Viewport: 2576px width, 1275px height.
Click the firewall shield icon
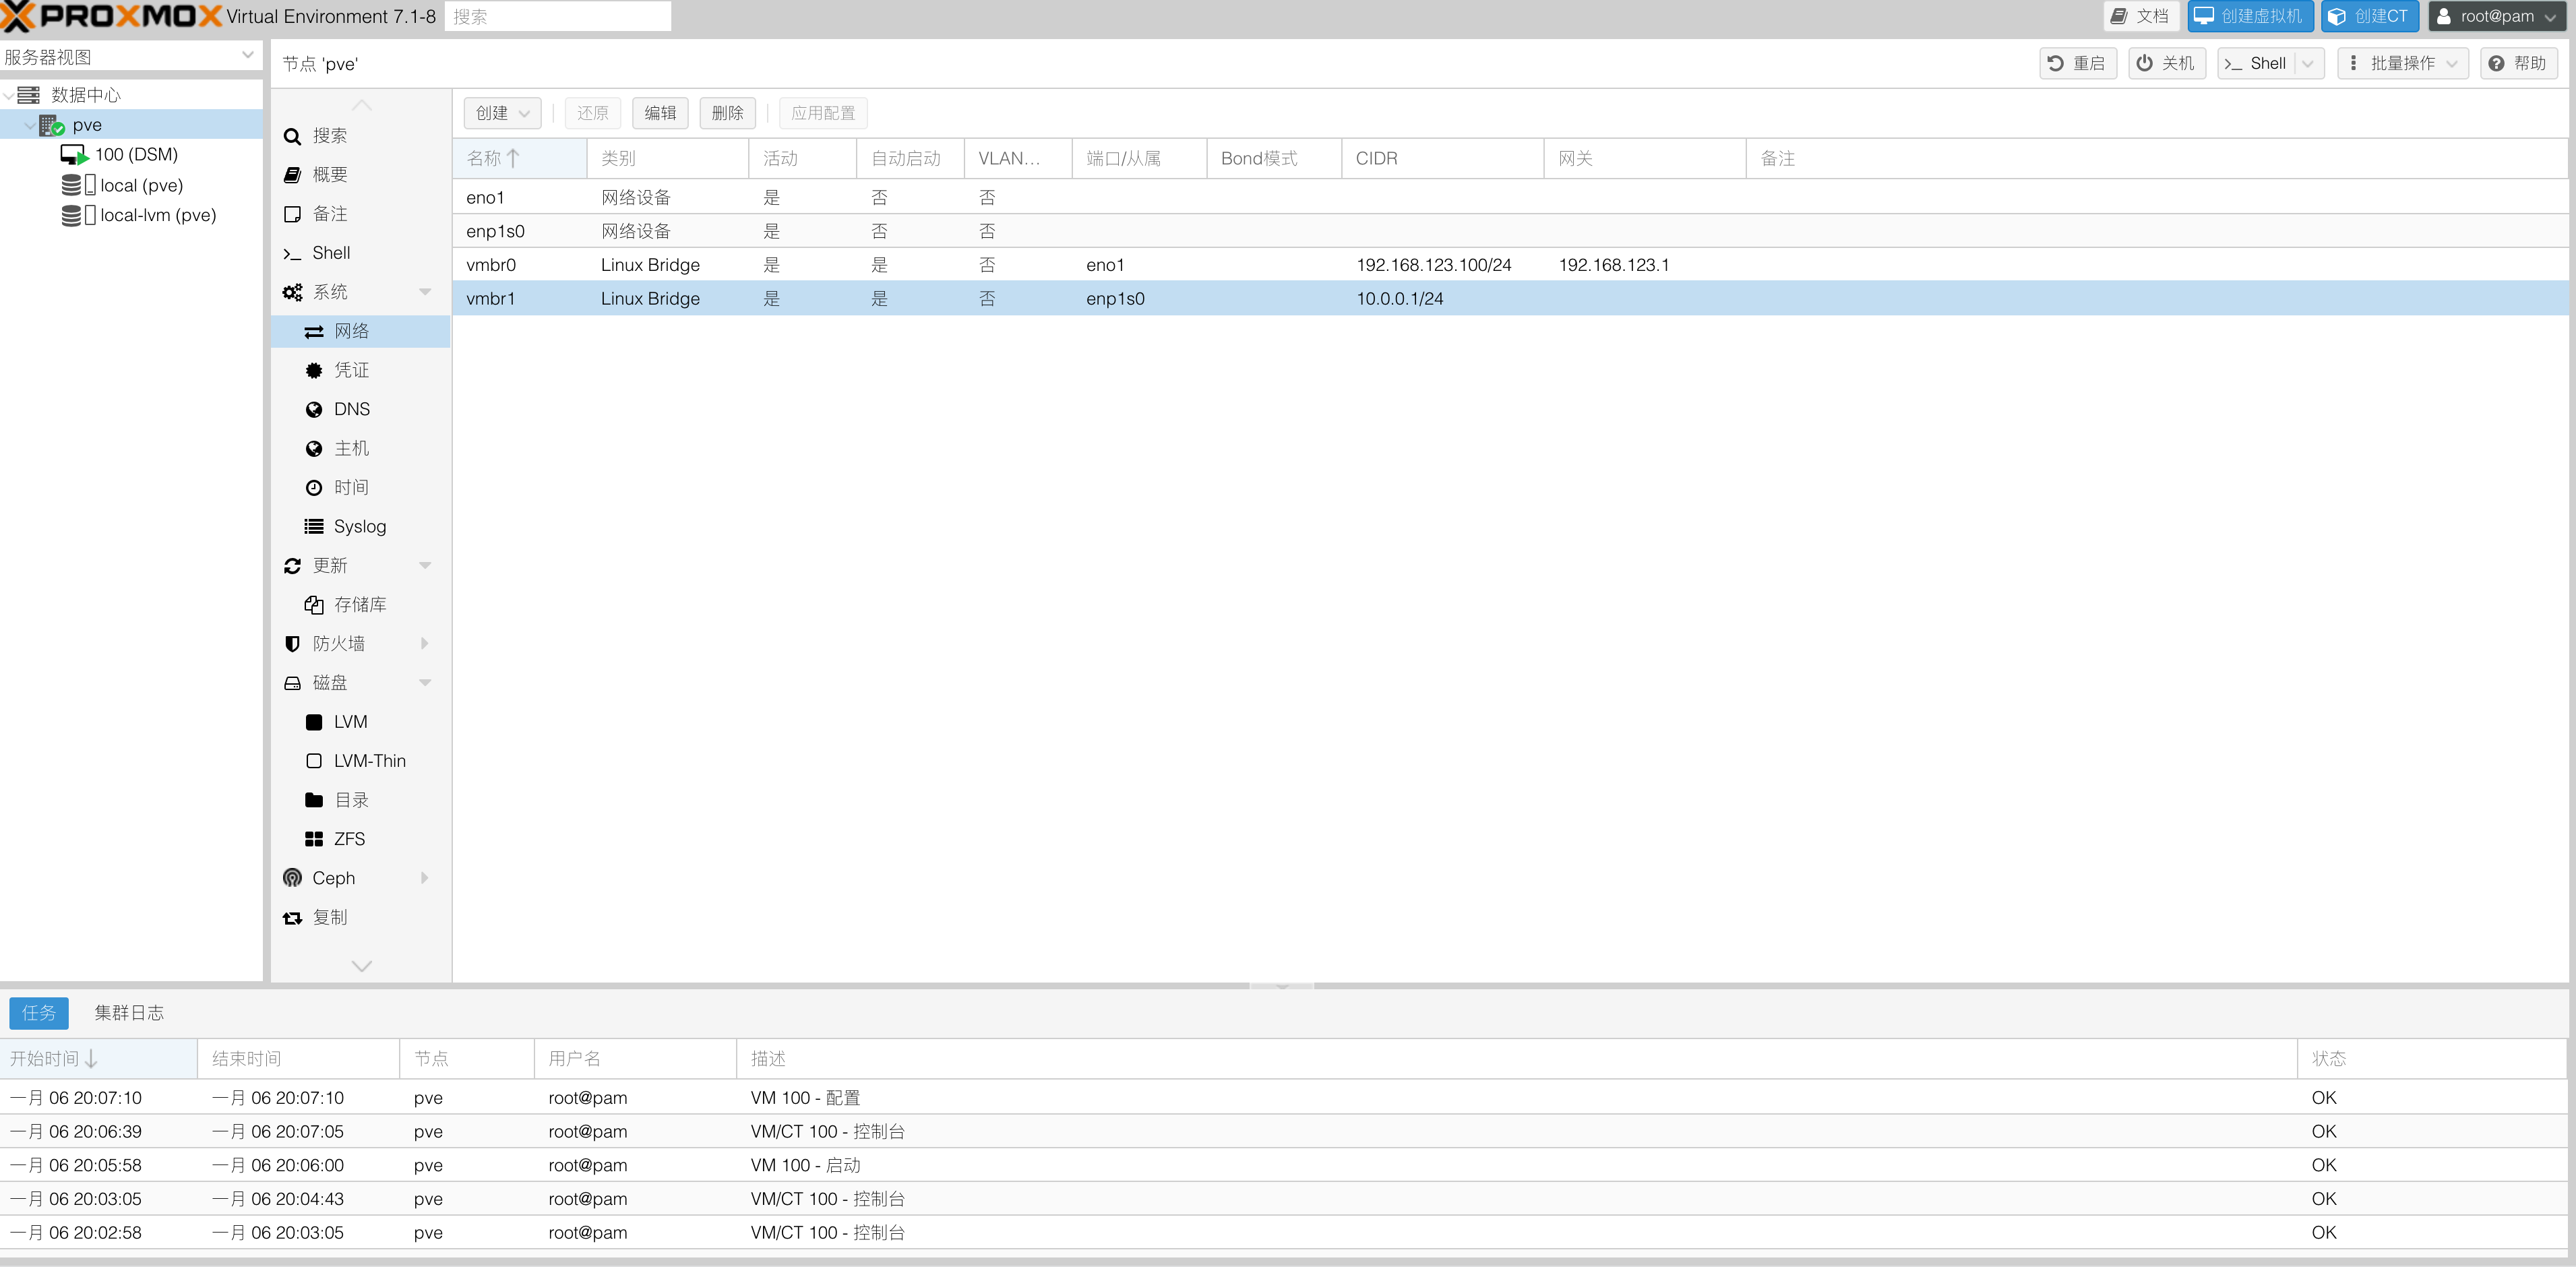pos(292,644)
